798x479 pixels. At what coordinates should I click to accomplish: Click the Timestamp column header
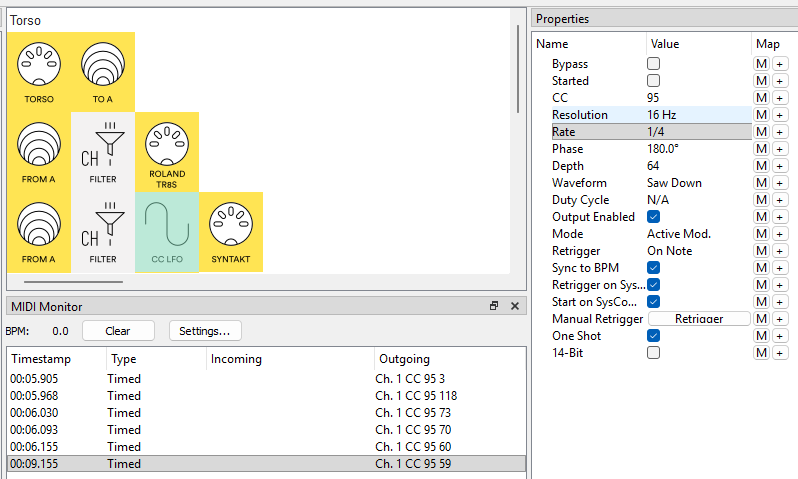tap(56, 359)
